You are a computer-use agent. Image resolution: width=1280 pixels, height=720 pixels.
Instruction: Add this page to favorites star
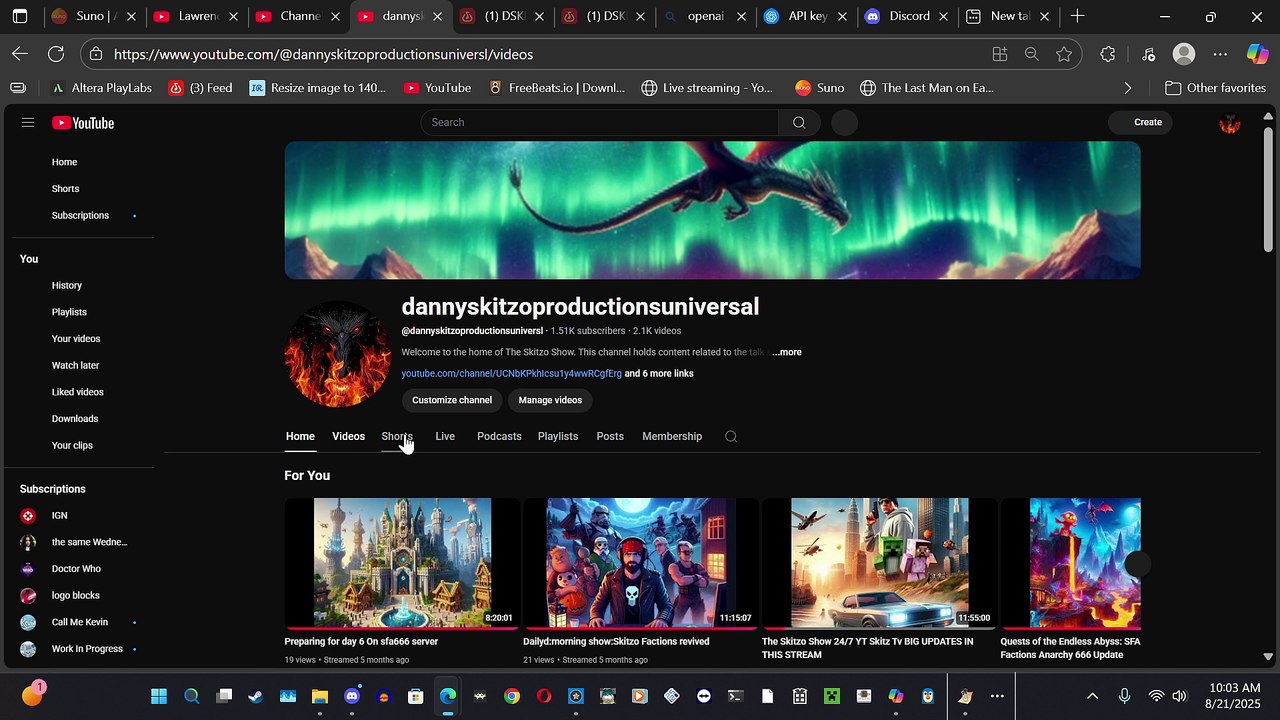[x=1064, y=54]
